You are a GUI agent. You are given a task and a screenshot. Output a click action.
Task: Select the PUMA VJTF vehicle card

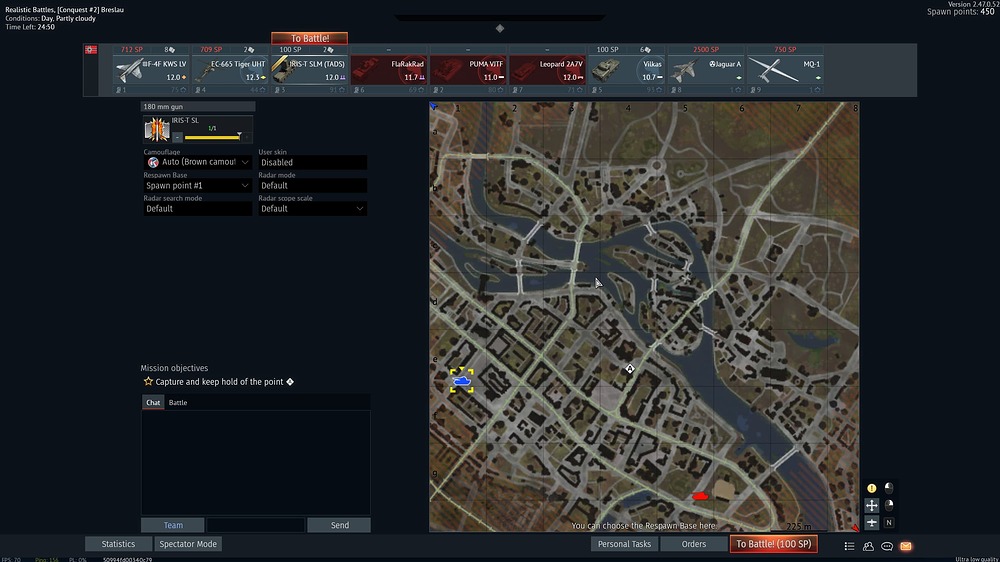[x=467, y=70]
